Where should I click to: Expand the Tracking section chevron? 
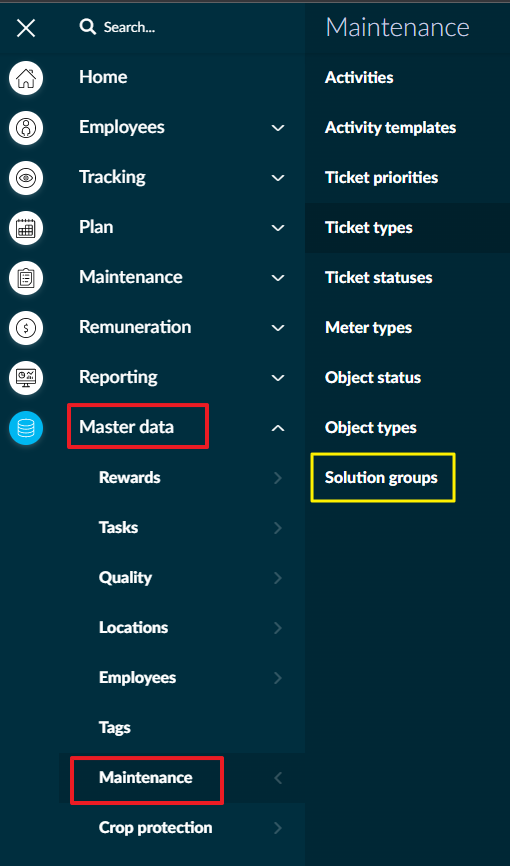pos(278,178)
